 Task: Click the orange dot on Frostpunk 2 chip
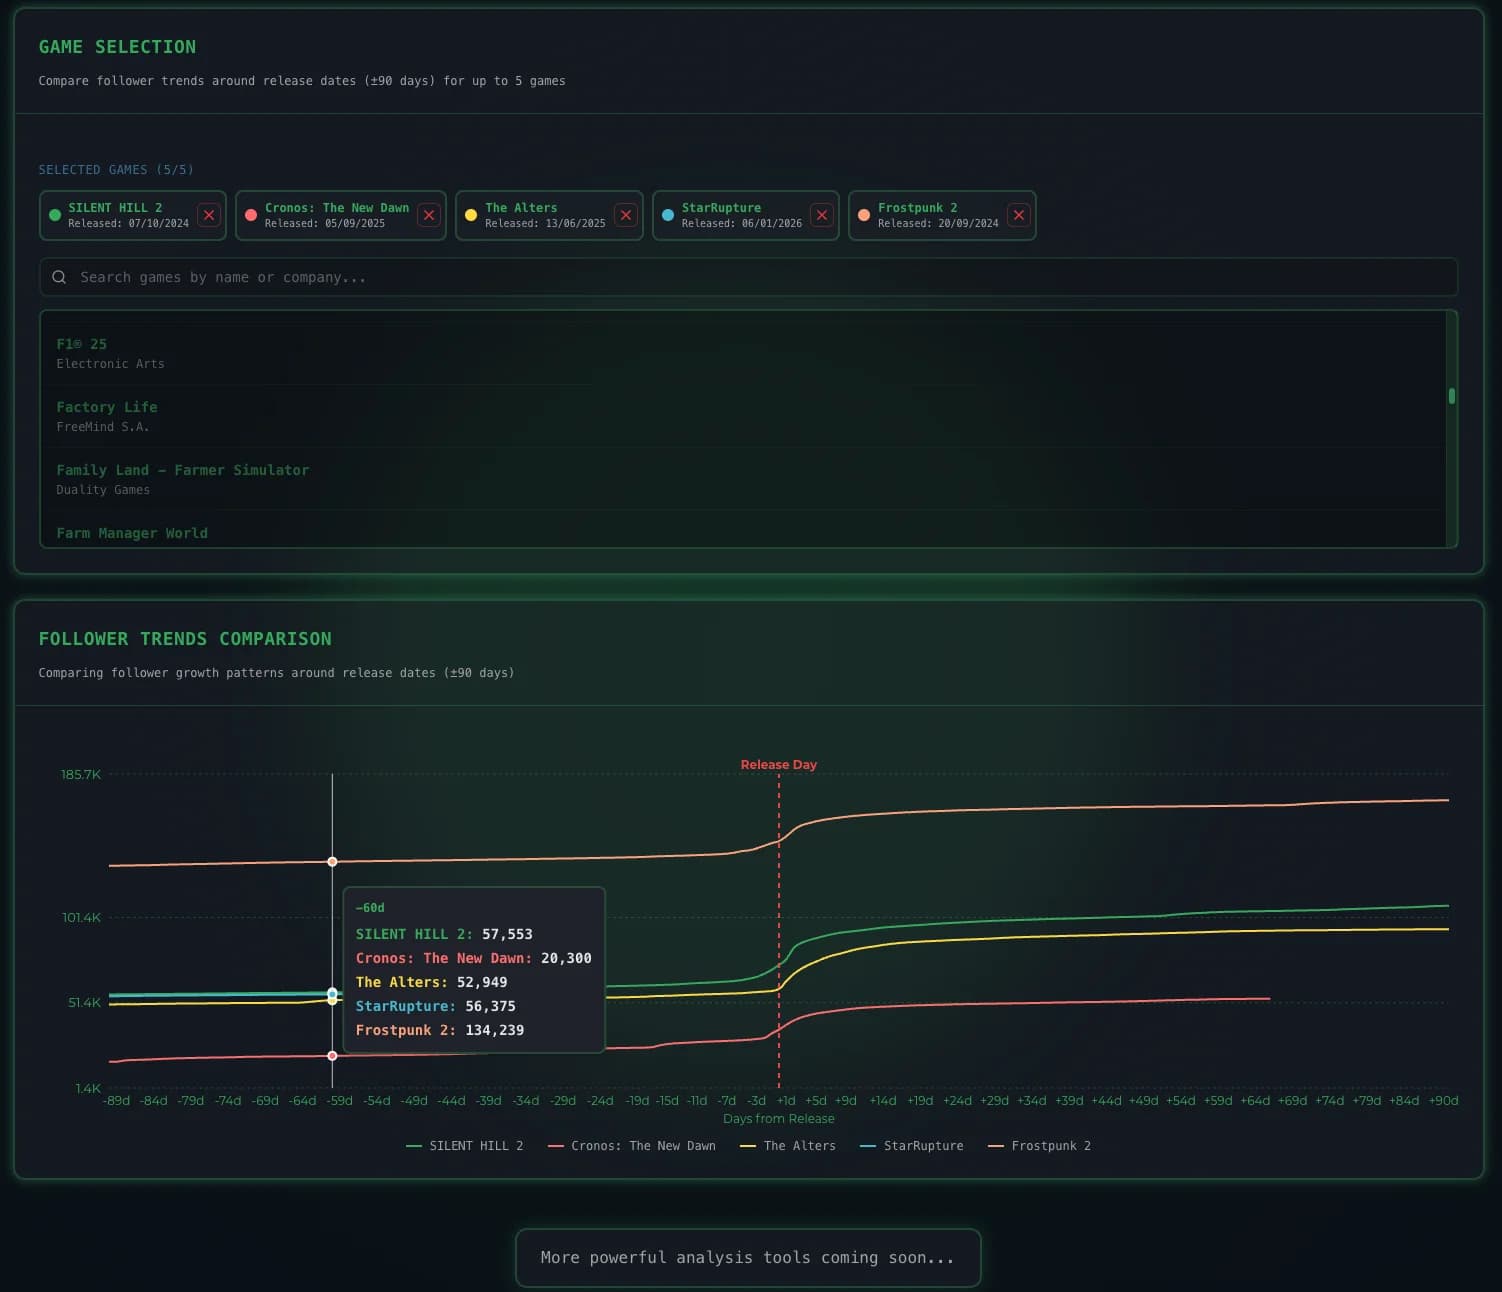point(864,215)
